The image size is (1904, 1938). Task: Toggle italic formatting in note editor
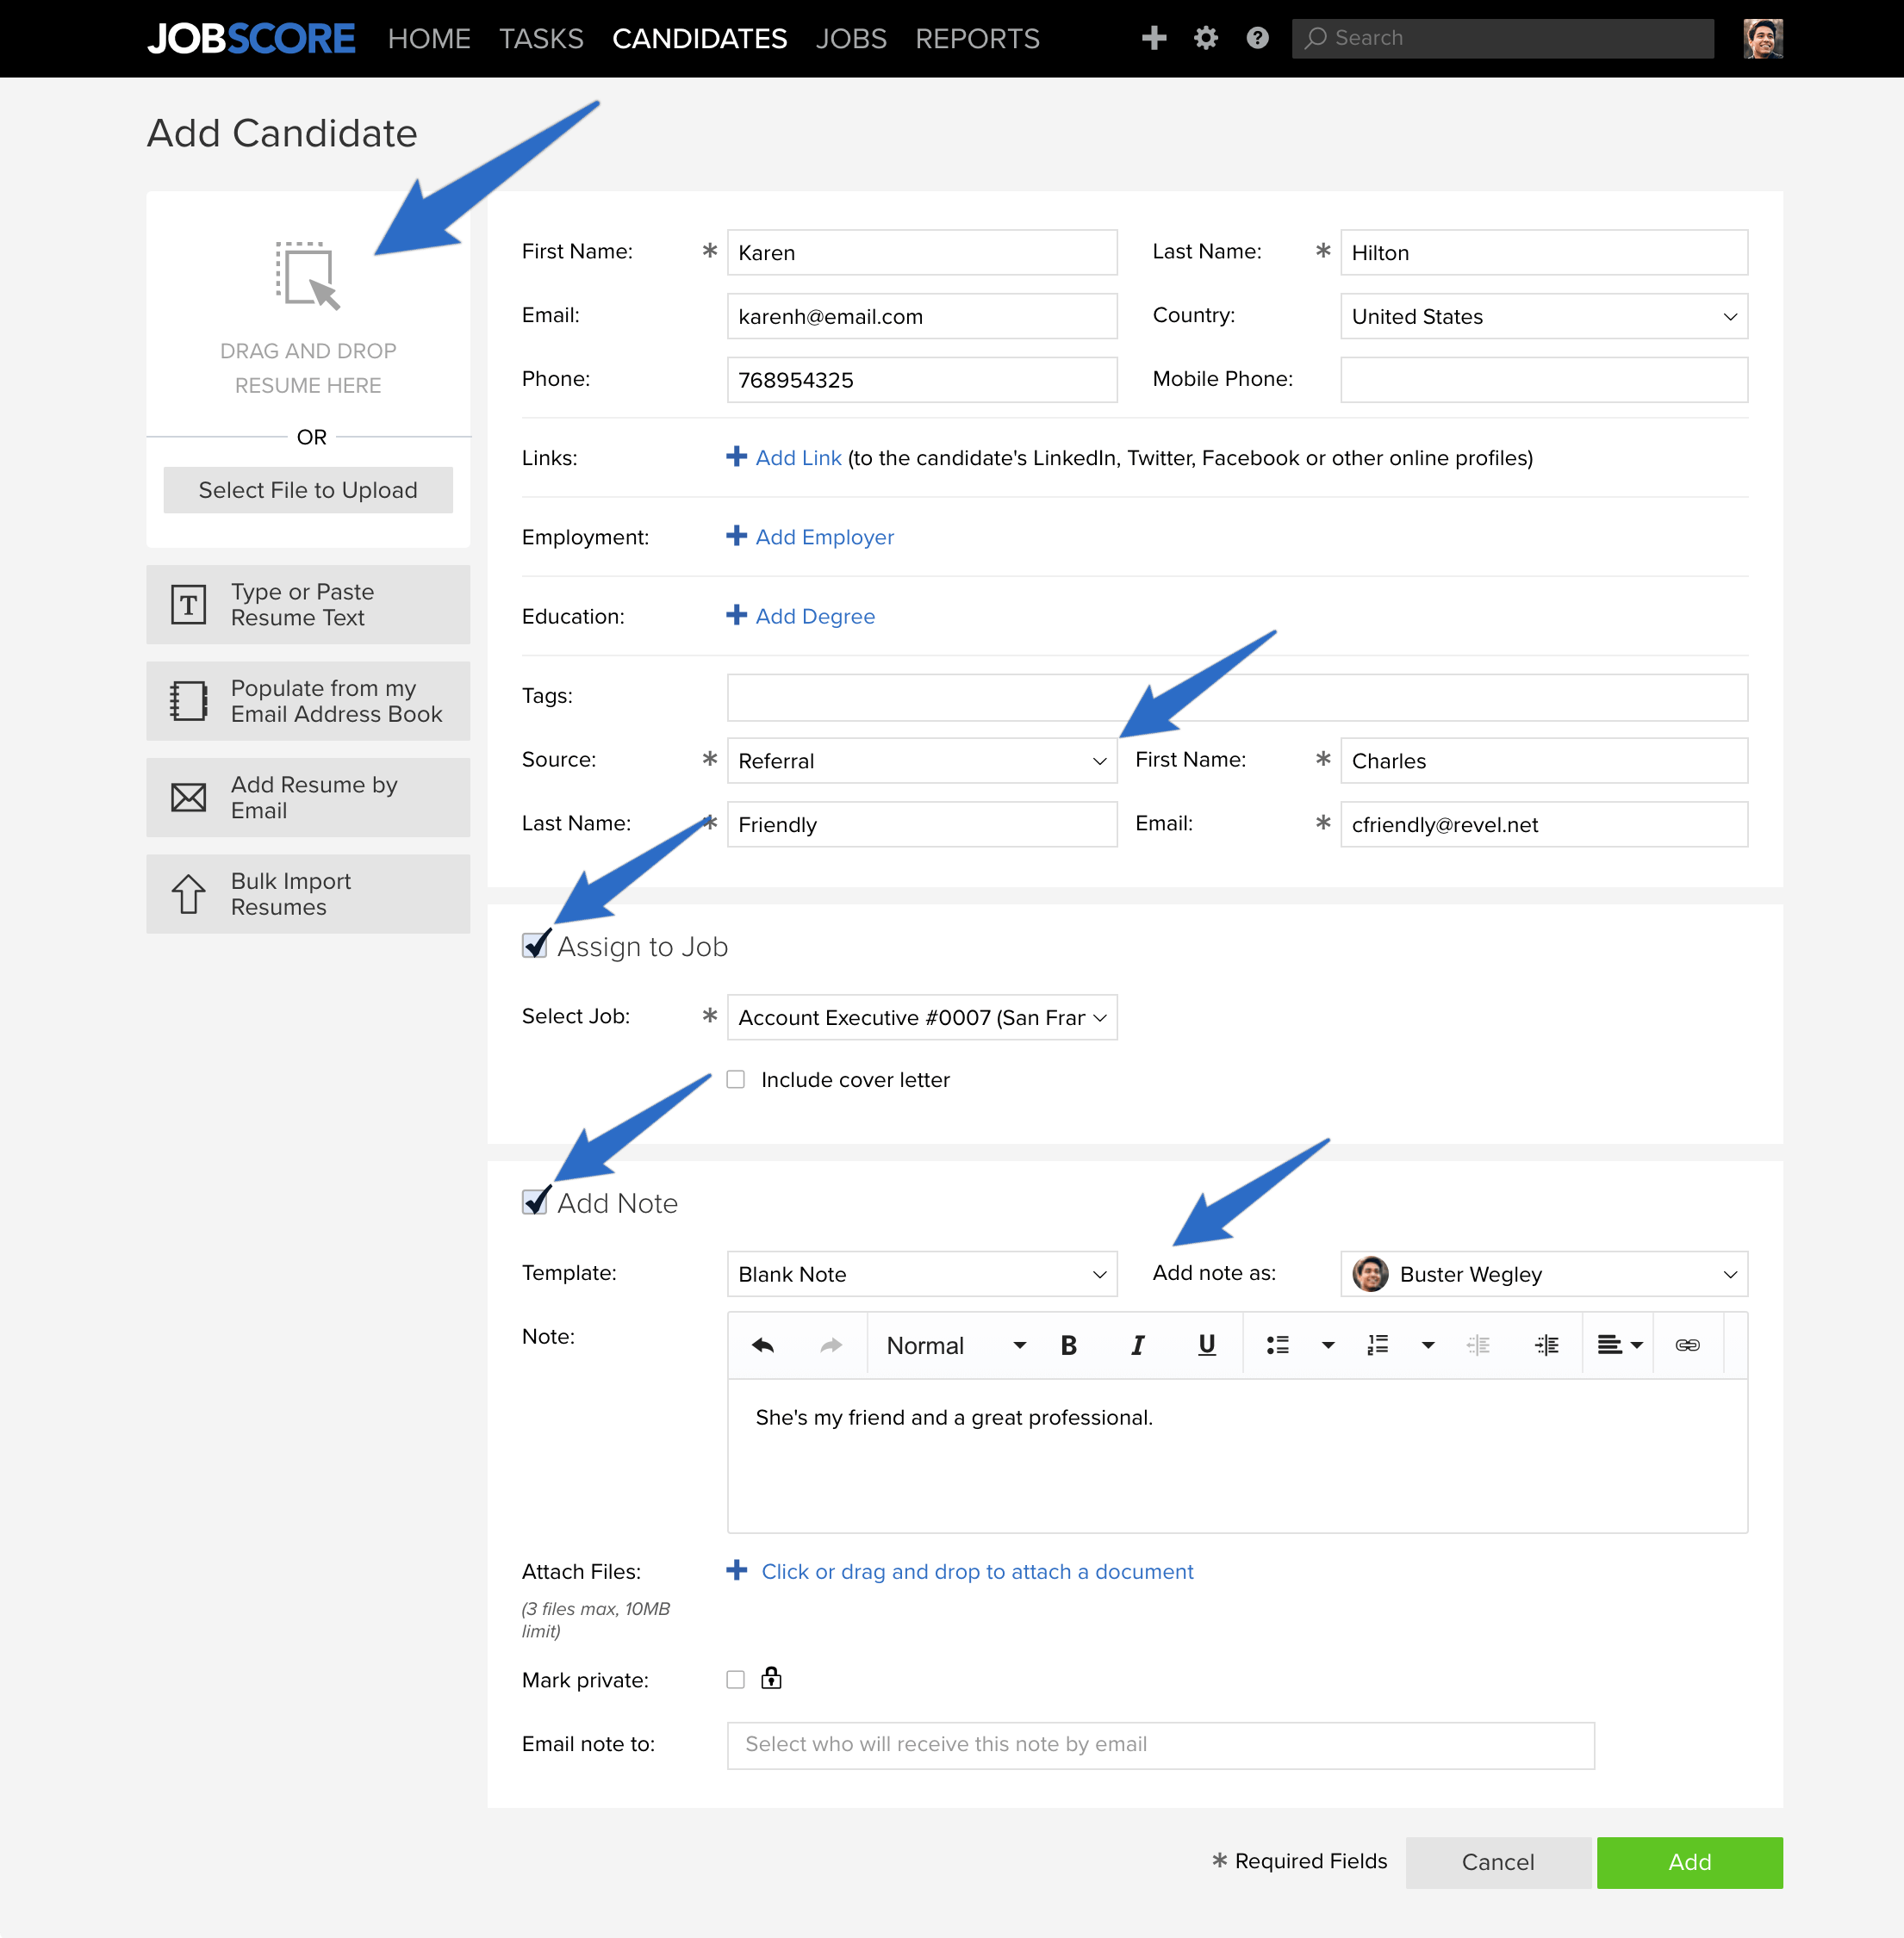point(1137,1345)
